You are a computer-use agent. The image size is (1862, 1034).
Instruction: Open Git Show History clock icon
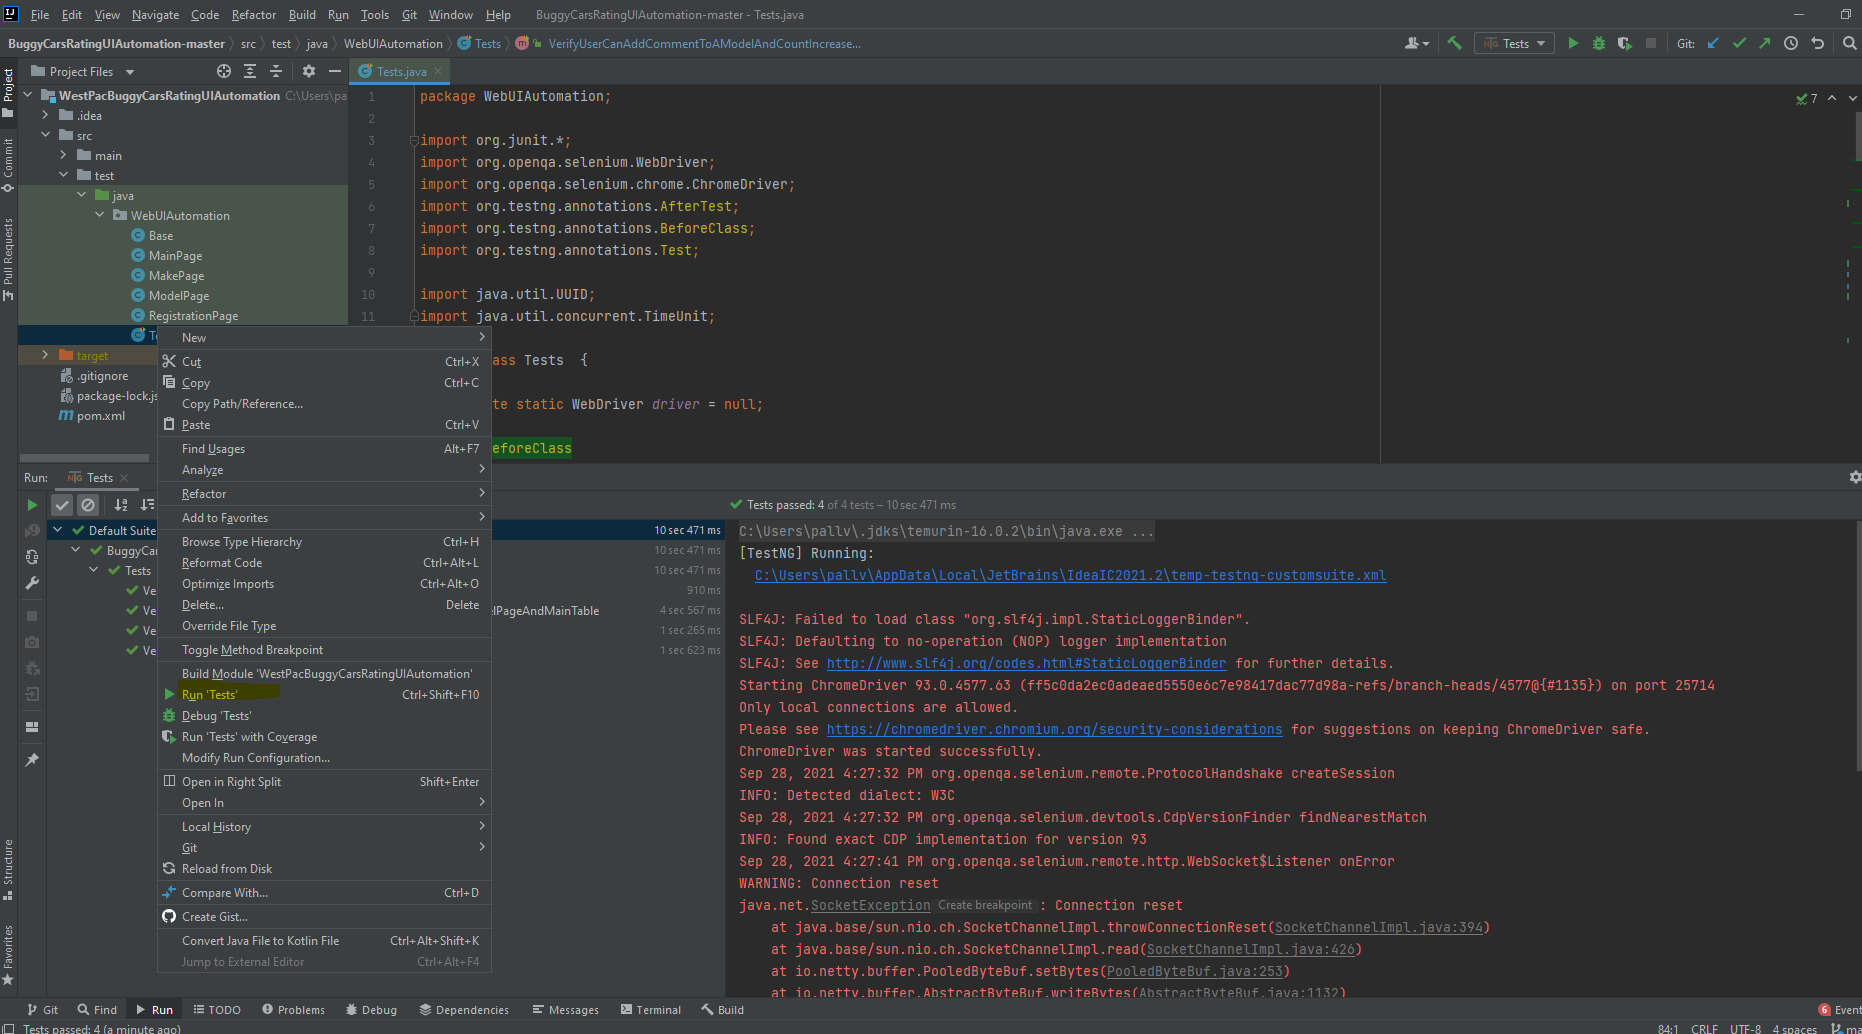point(1791,43)
